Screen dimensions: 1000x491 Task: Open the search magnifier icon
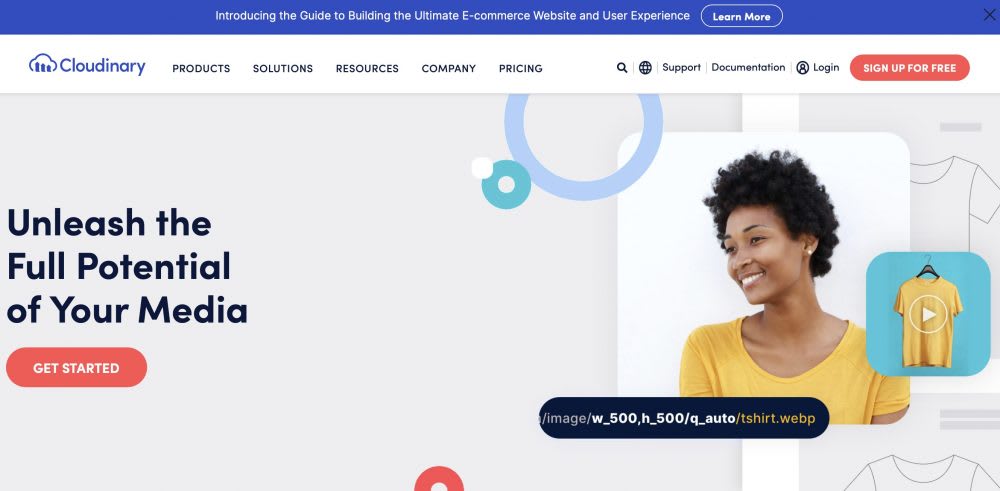(622, 68)
